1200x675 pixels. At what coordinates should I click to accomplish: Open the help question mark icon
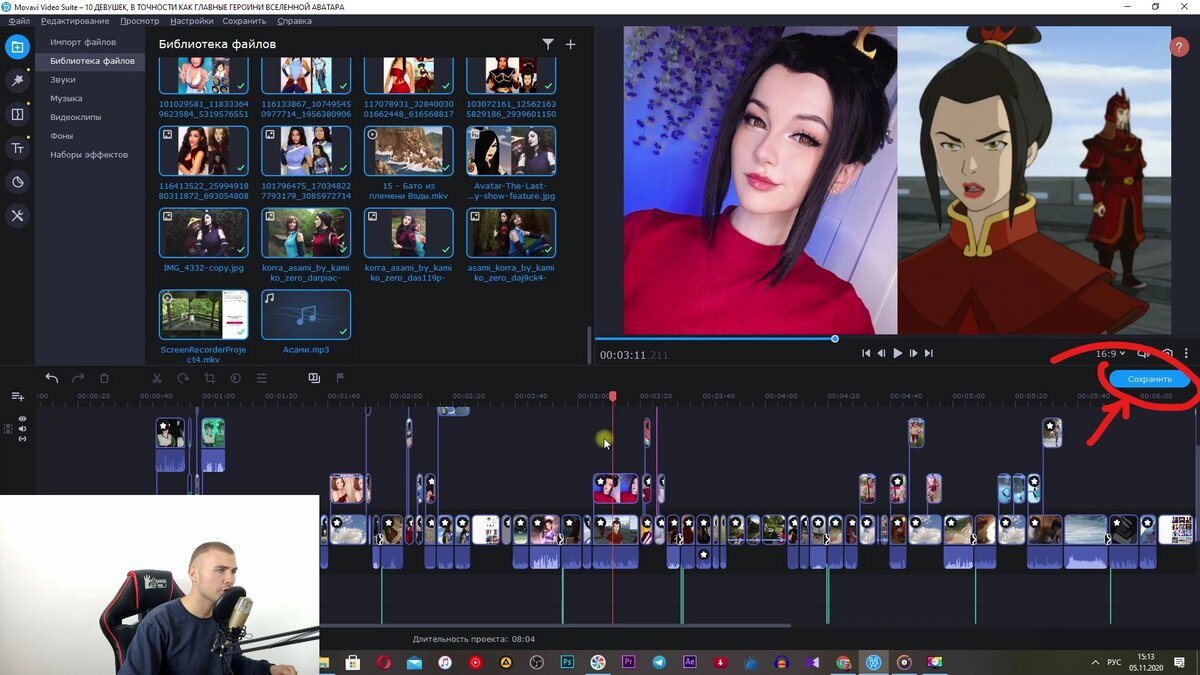coord(1179,46)
